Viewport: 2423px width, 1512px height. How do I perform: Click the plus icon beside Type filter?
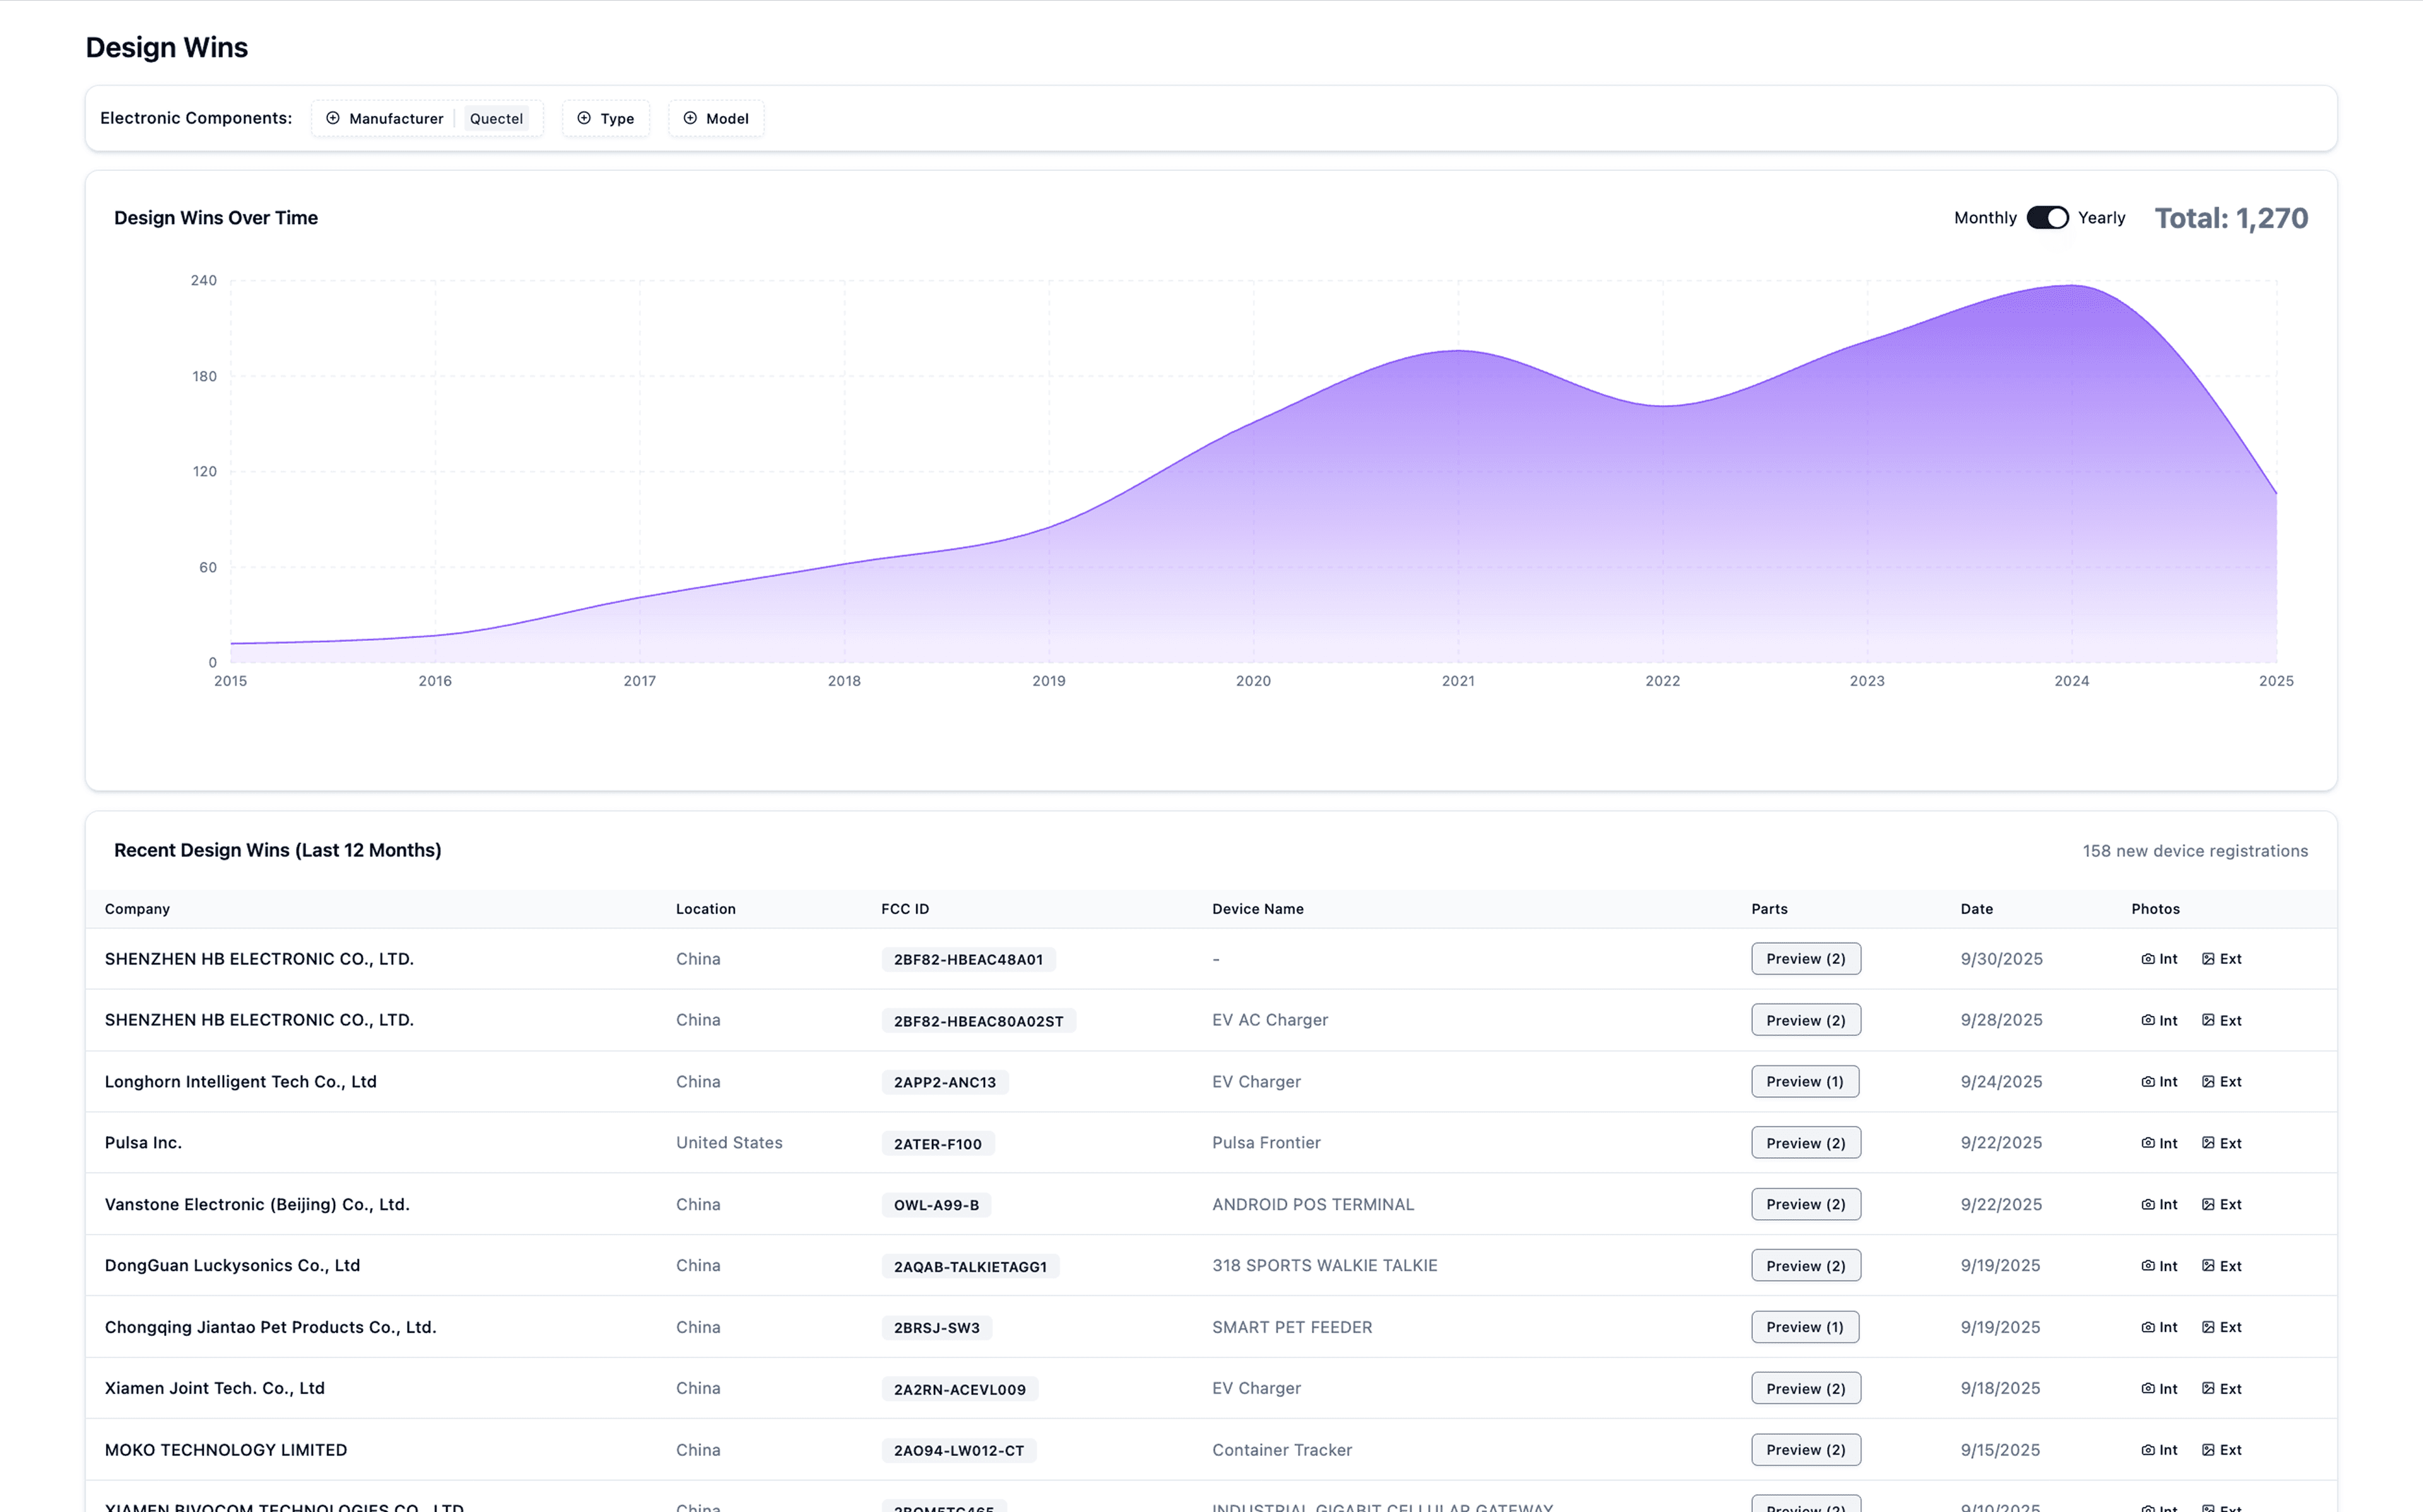pyautogui.click(x=584, y=118)
